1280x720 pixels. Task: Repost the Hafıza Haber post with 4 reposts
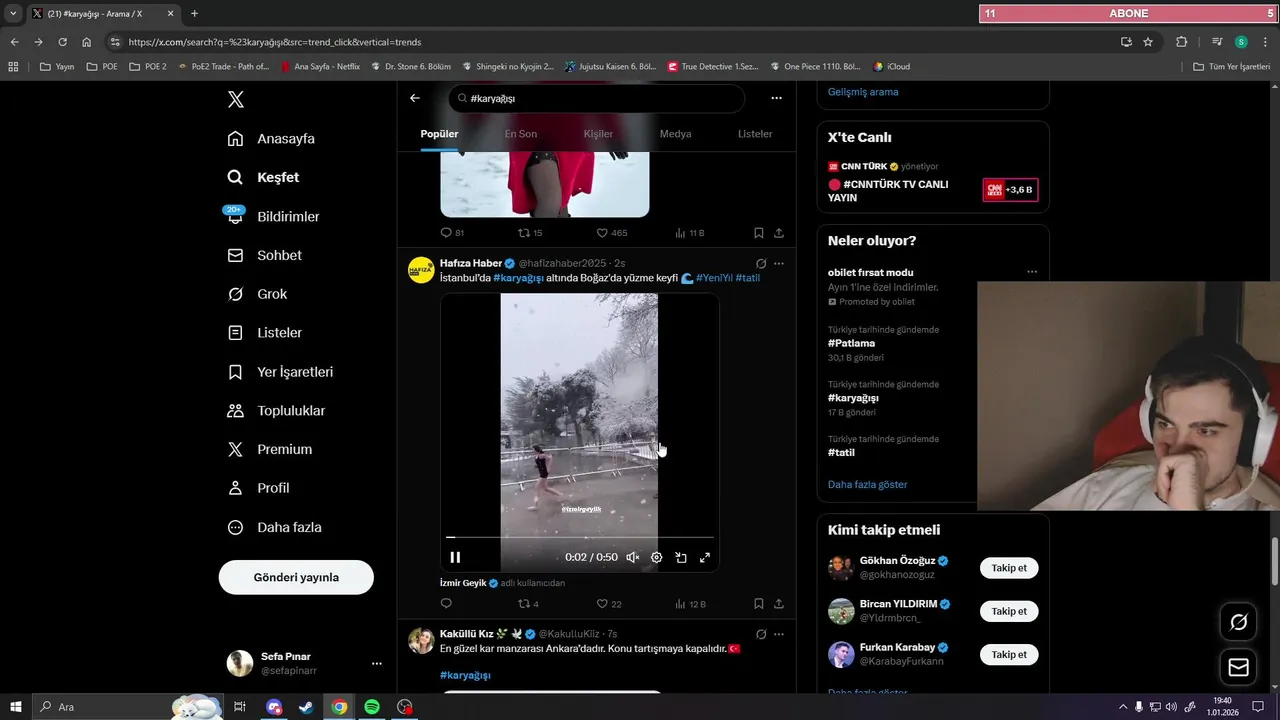point(528,604)
